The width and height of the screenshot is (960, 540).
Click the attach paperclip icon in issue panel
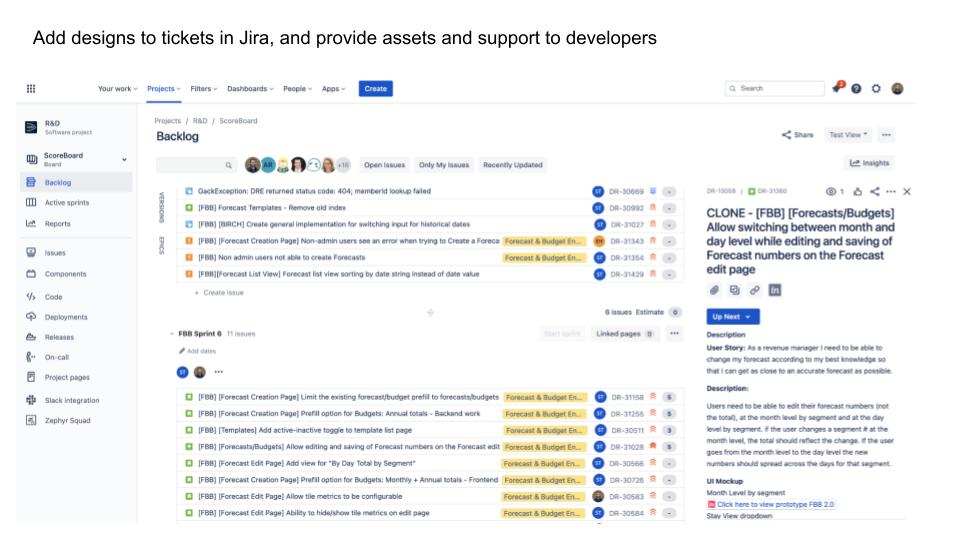(715, 290)
